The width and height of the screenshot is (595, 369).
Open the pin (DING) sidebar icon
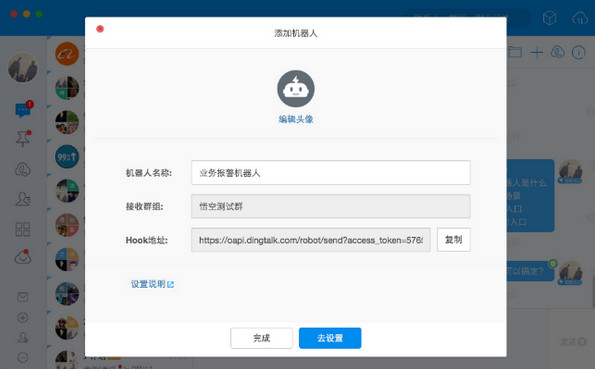23,139
